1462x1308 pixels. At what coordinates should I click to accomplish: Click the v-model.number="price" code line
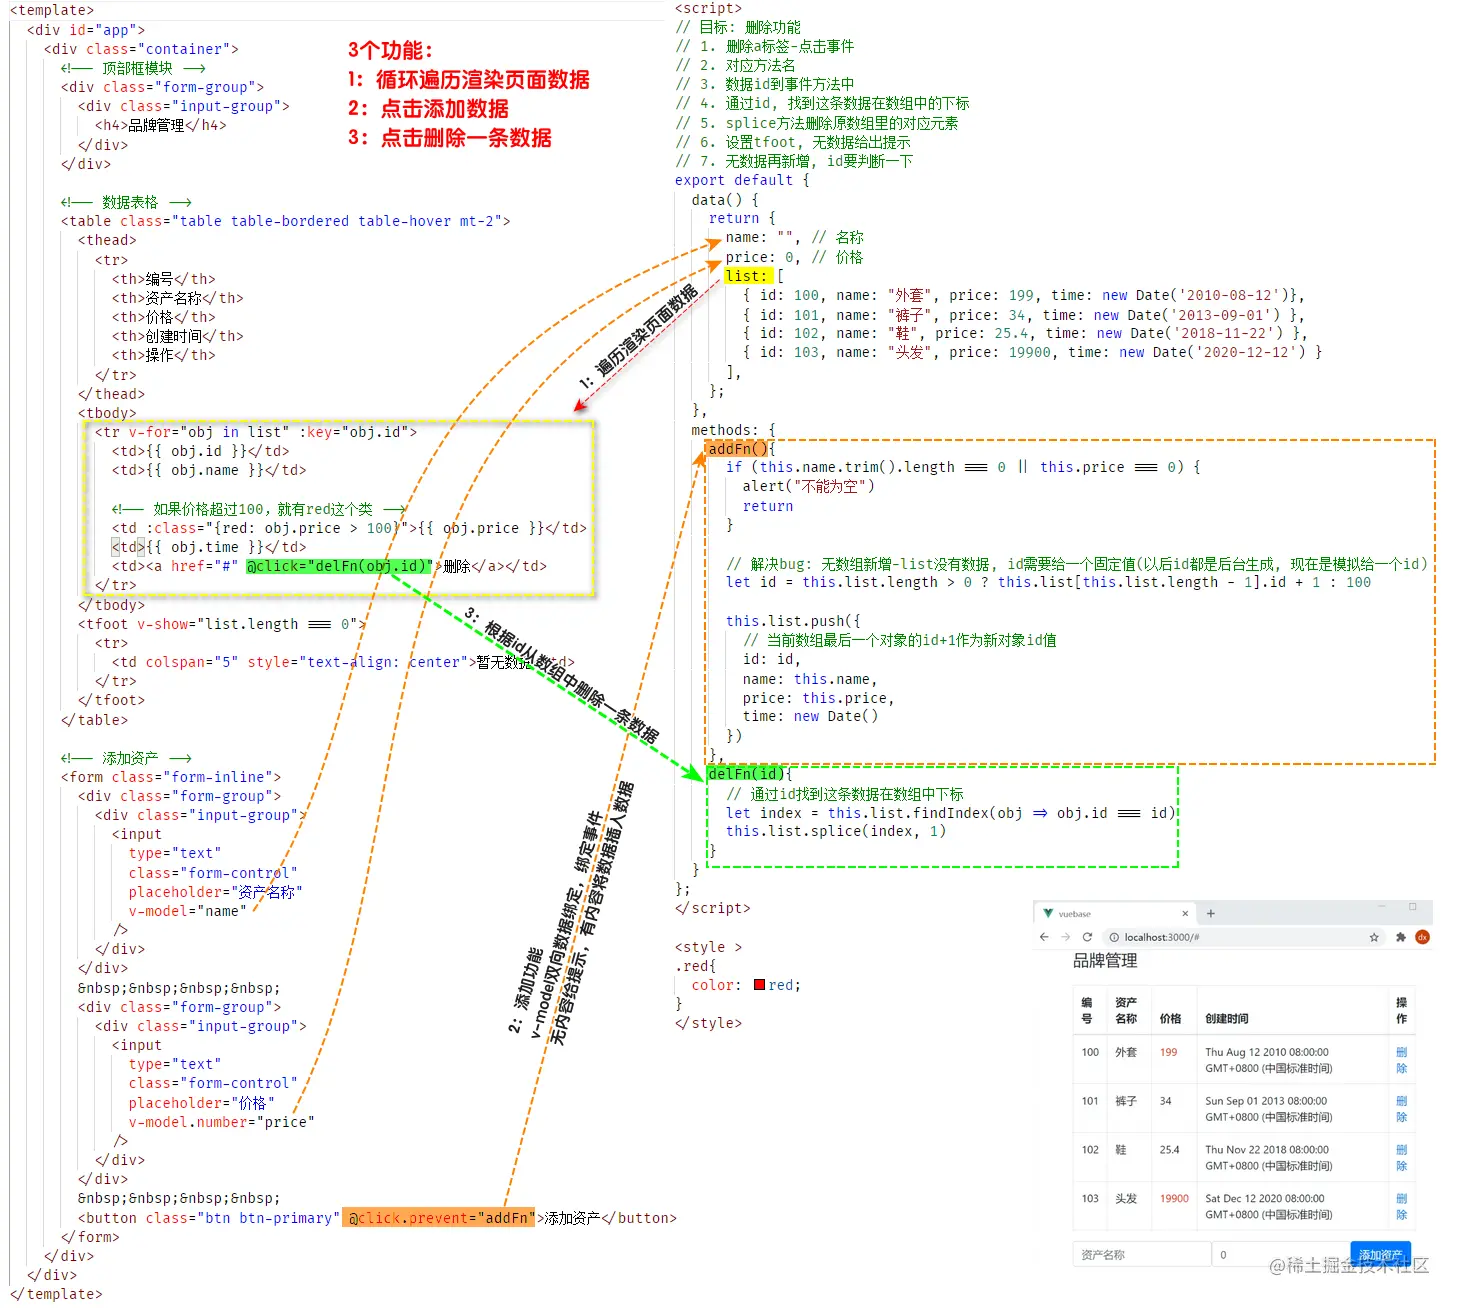[221, 1122]
